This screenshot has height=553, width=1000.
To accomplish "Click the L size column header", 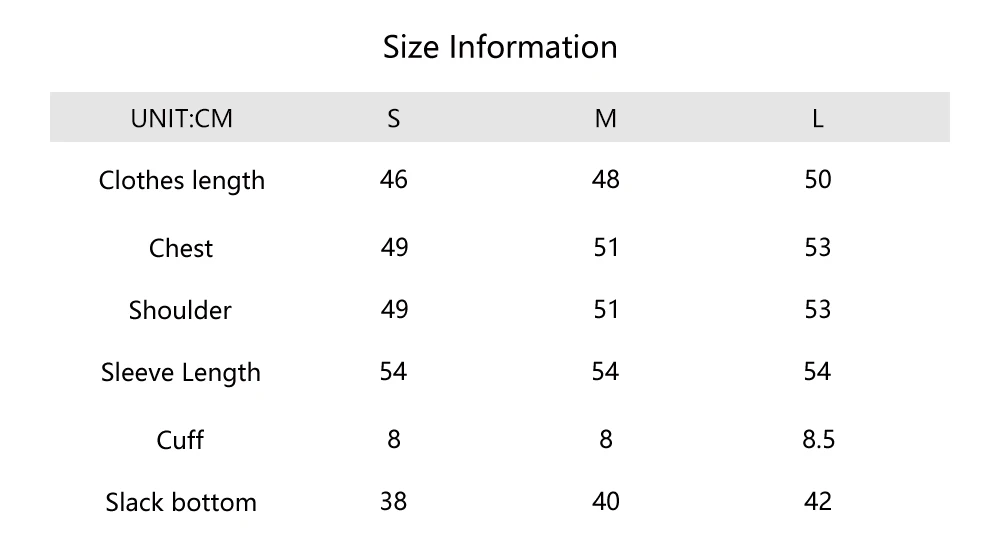I will (x=818, y=118).
